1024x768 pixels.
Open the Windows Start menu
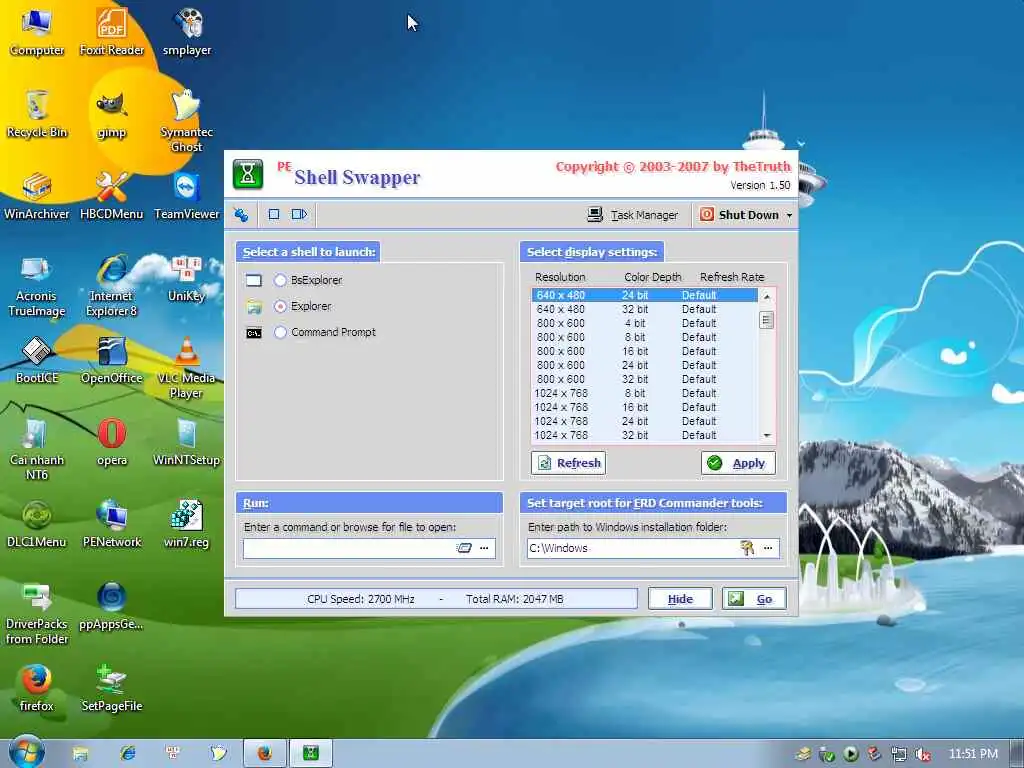(x=27, y=752)
